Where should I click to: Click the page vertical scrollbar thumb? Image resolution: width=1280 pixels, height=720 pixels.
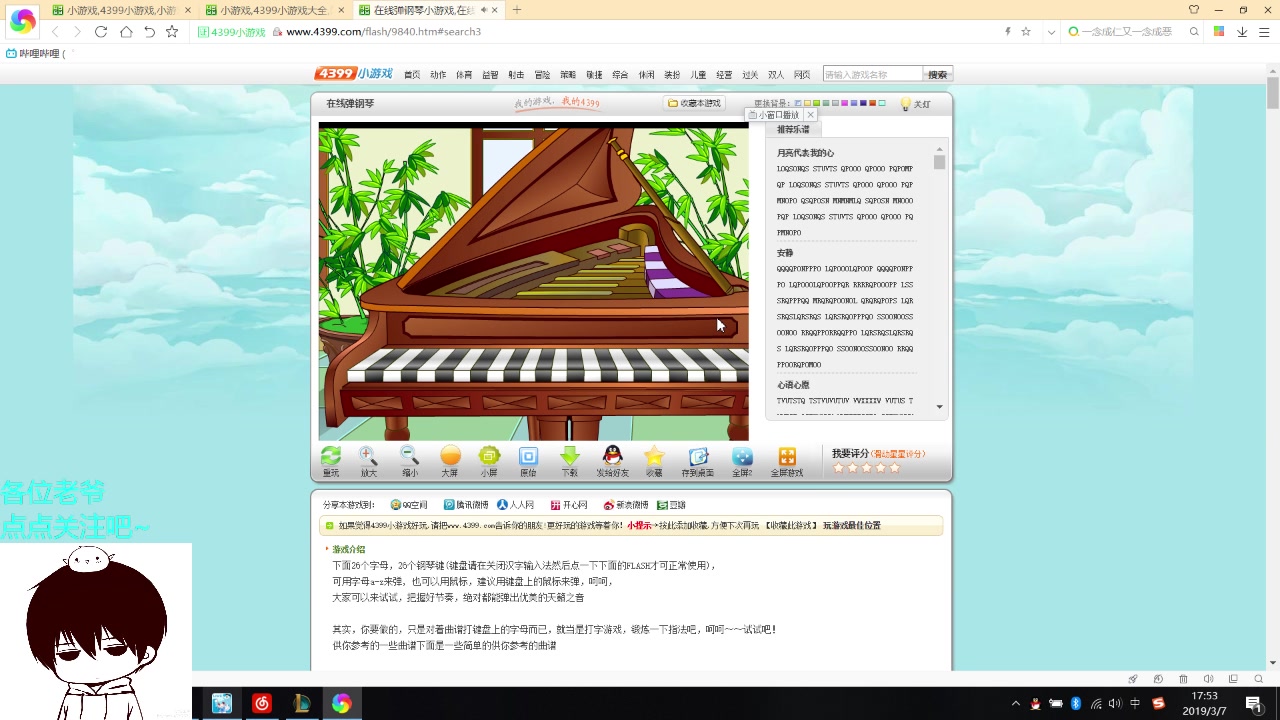pos(1272,93)
